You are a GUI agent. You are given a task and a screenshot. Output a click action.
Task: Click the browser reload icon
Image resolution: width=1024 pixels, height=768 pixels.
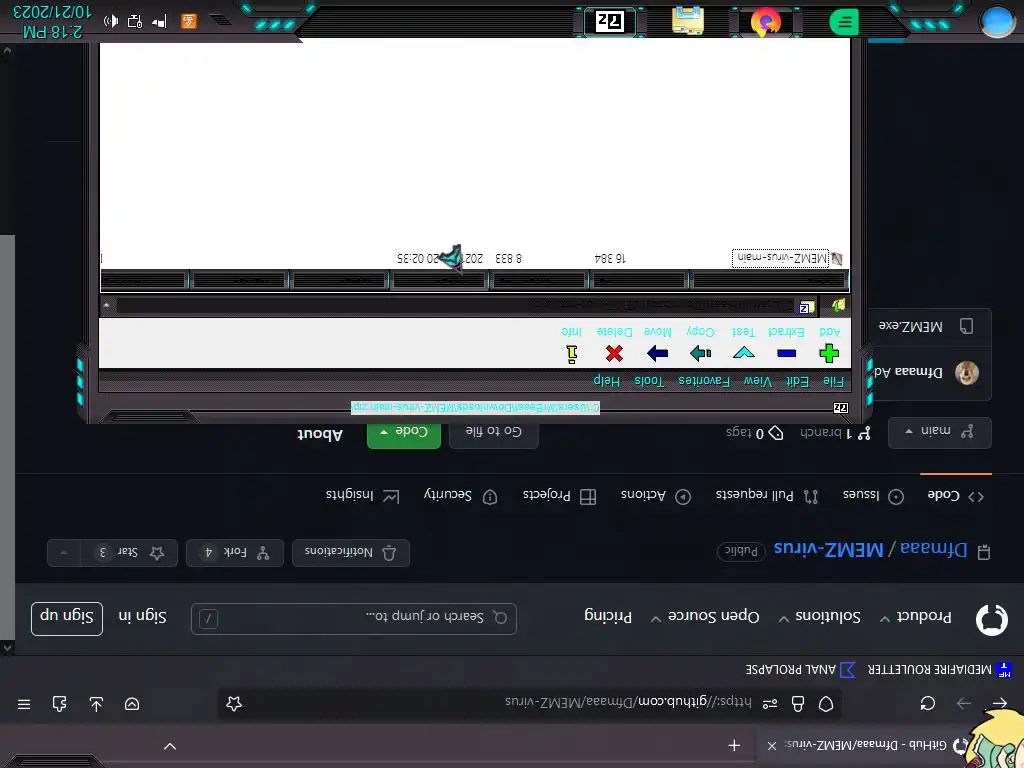927,703
